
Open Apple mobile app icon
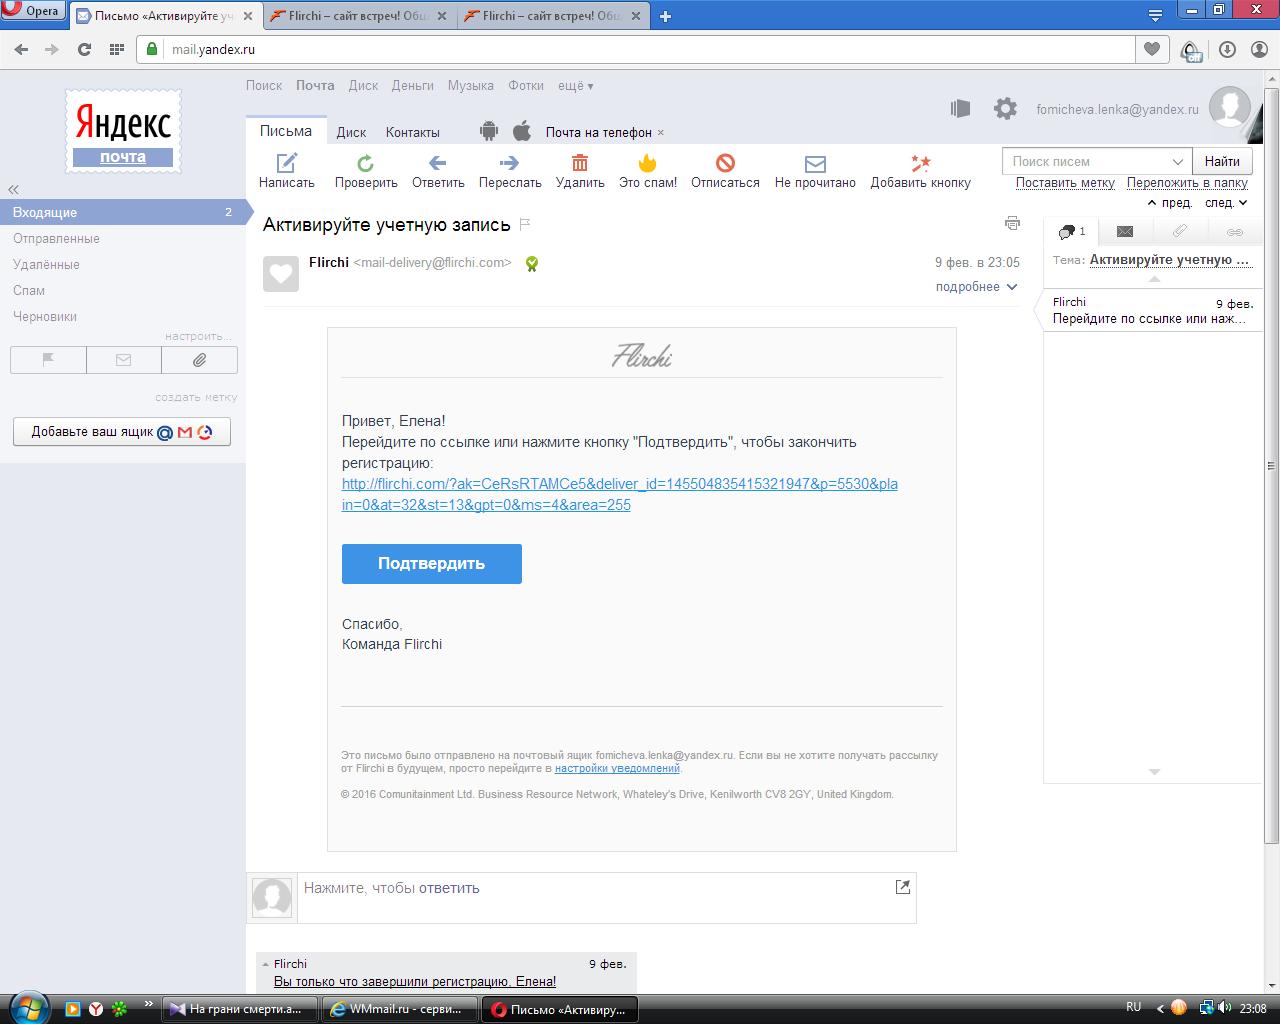pos(522,131)
